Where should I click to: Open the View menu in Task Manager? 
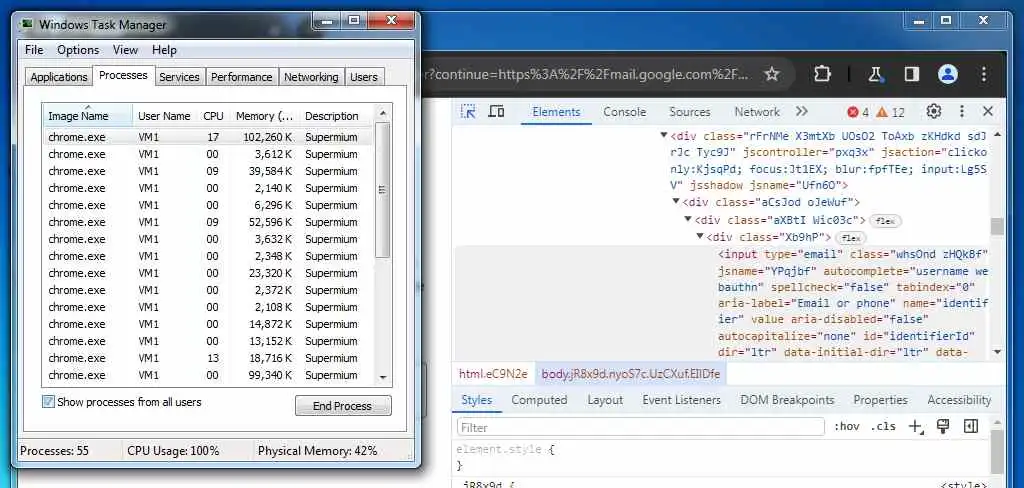pos(125,50)
